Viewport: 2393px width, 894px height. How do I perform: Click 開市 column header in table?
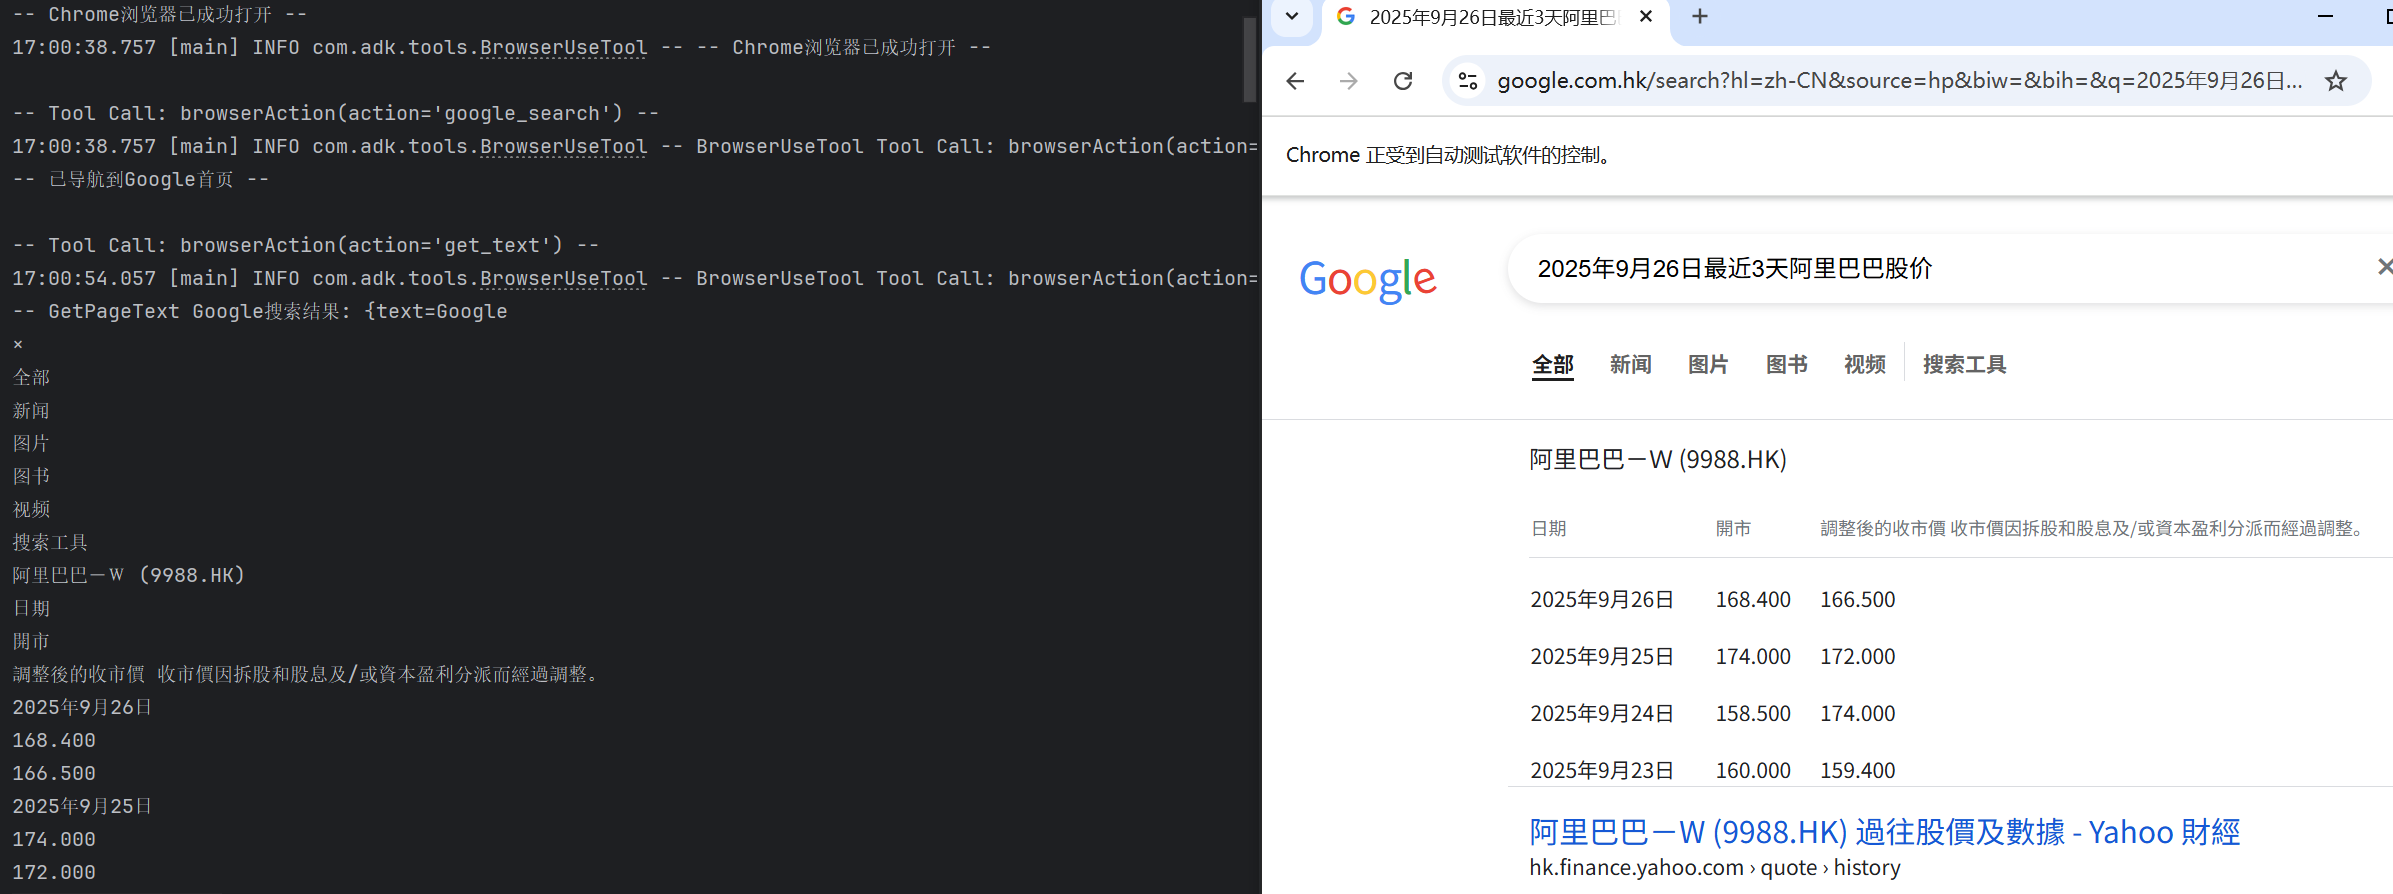coord(1733,528)
